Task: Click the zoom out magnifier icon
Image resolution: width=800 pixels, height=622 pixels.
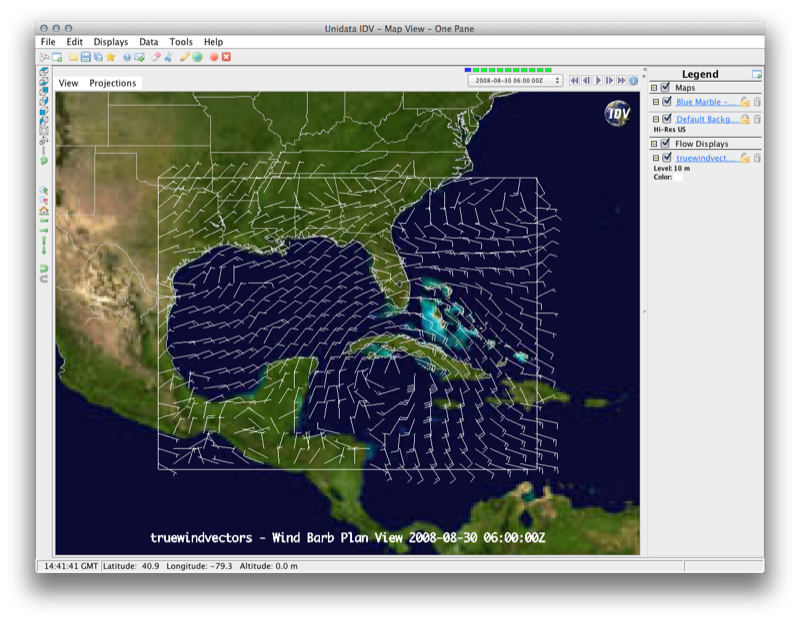Action: tap(44, 200)
